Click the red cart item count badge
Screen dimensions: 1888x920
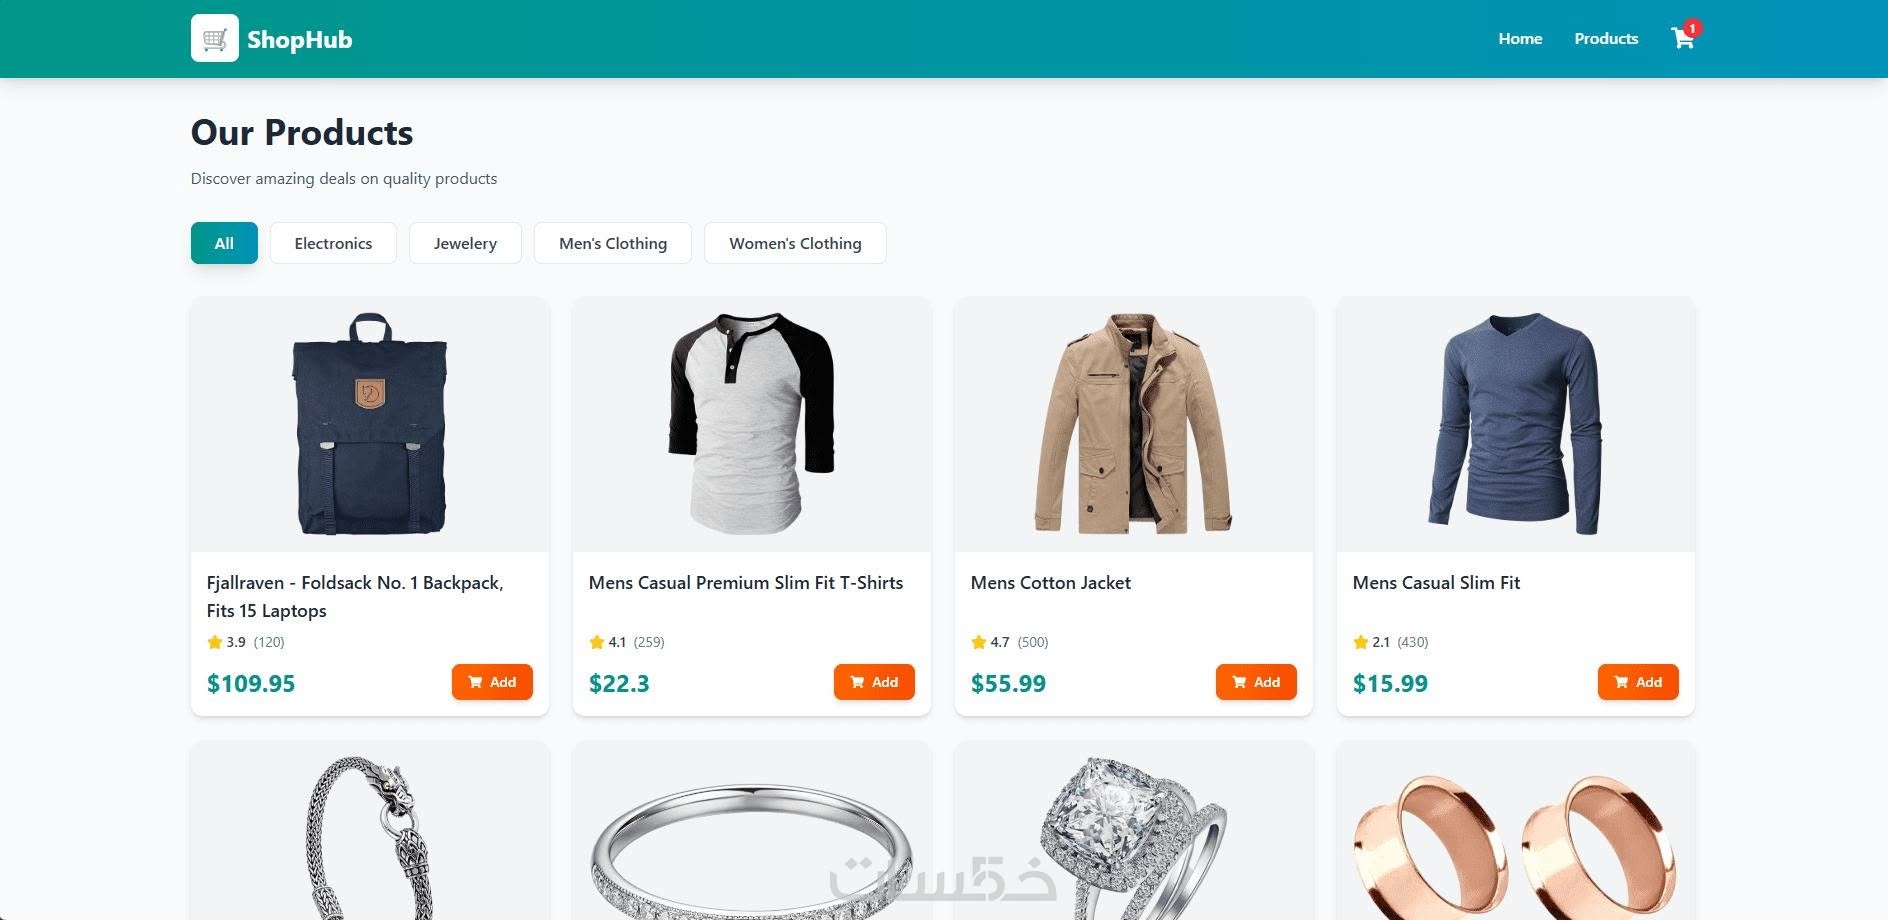(1692, 28)
